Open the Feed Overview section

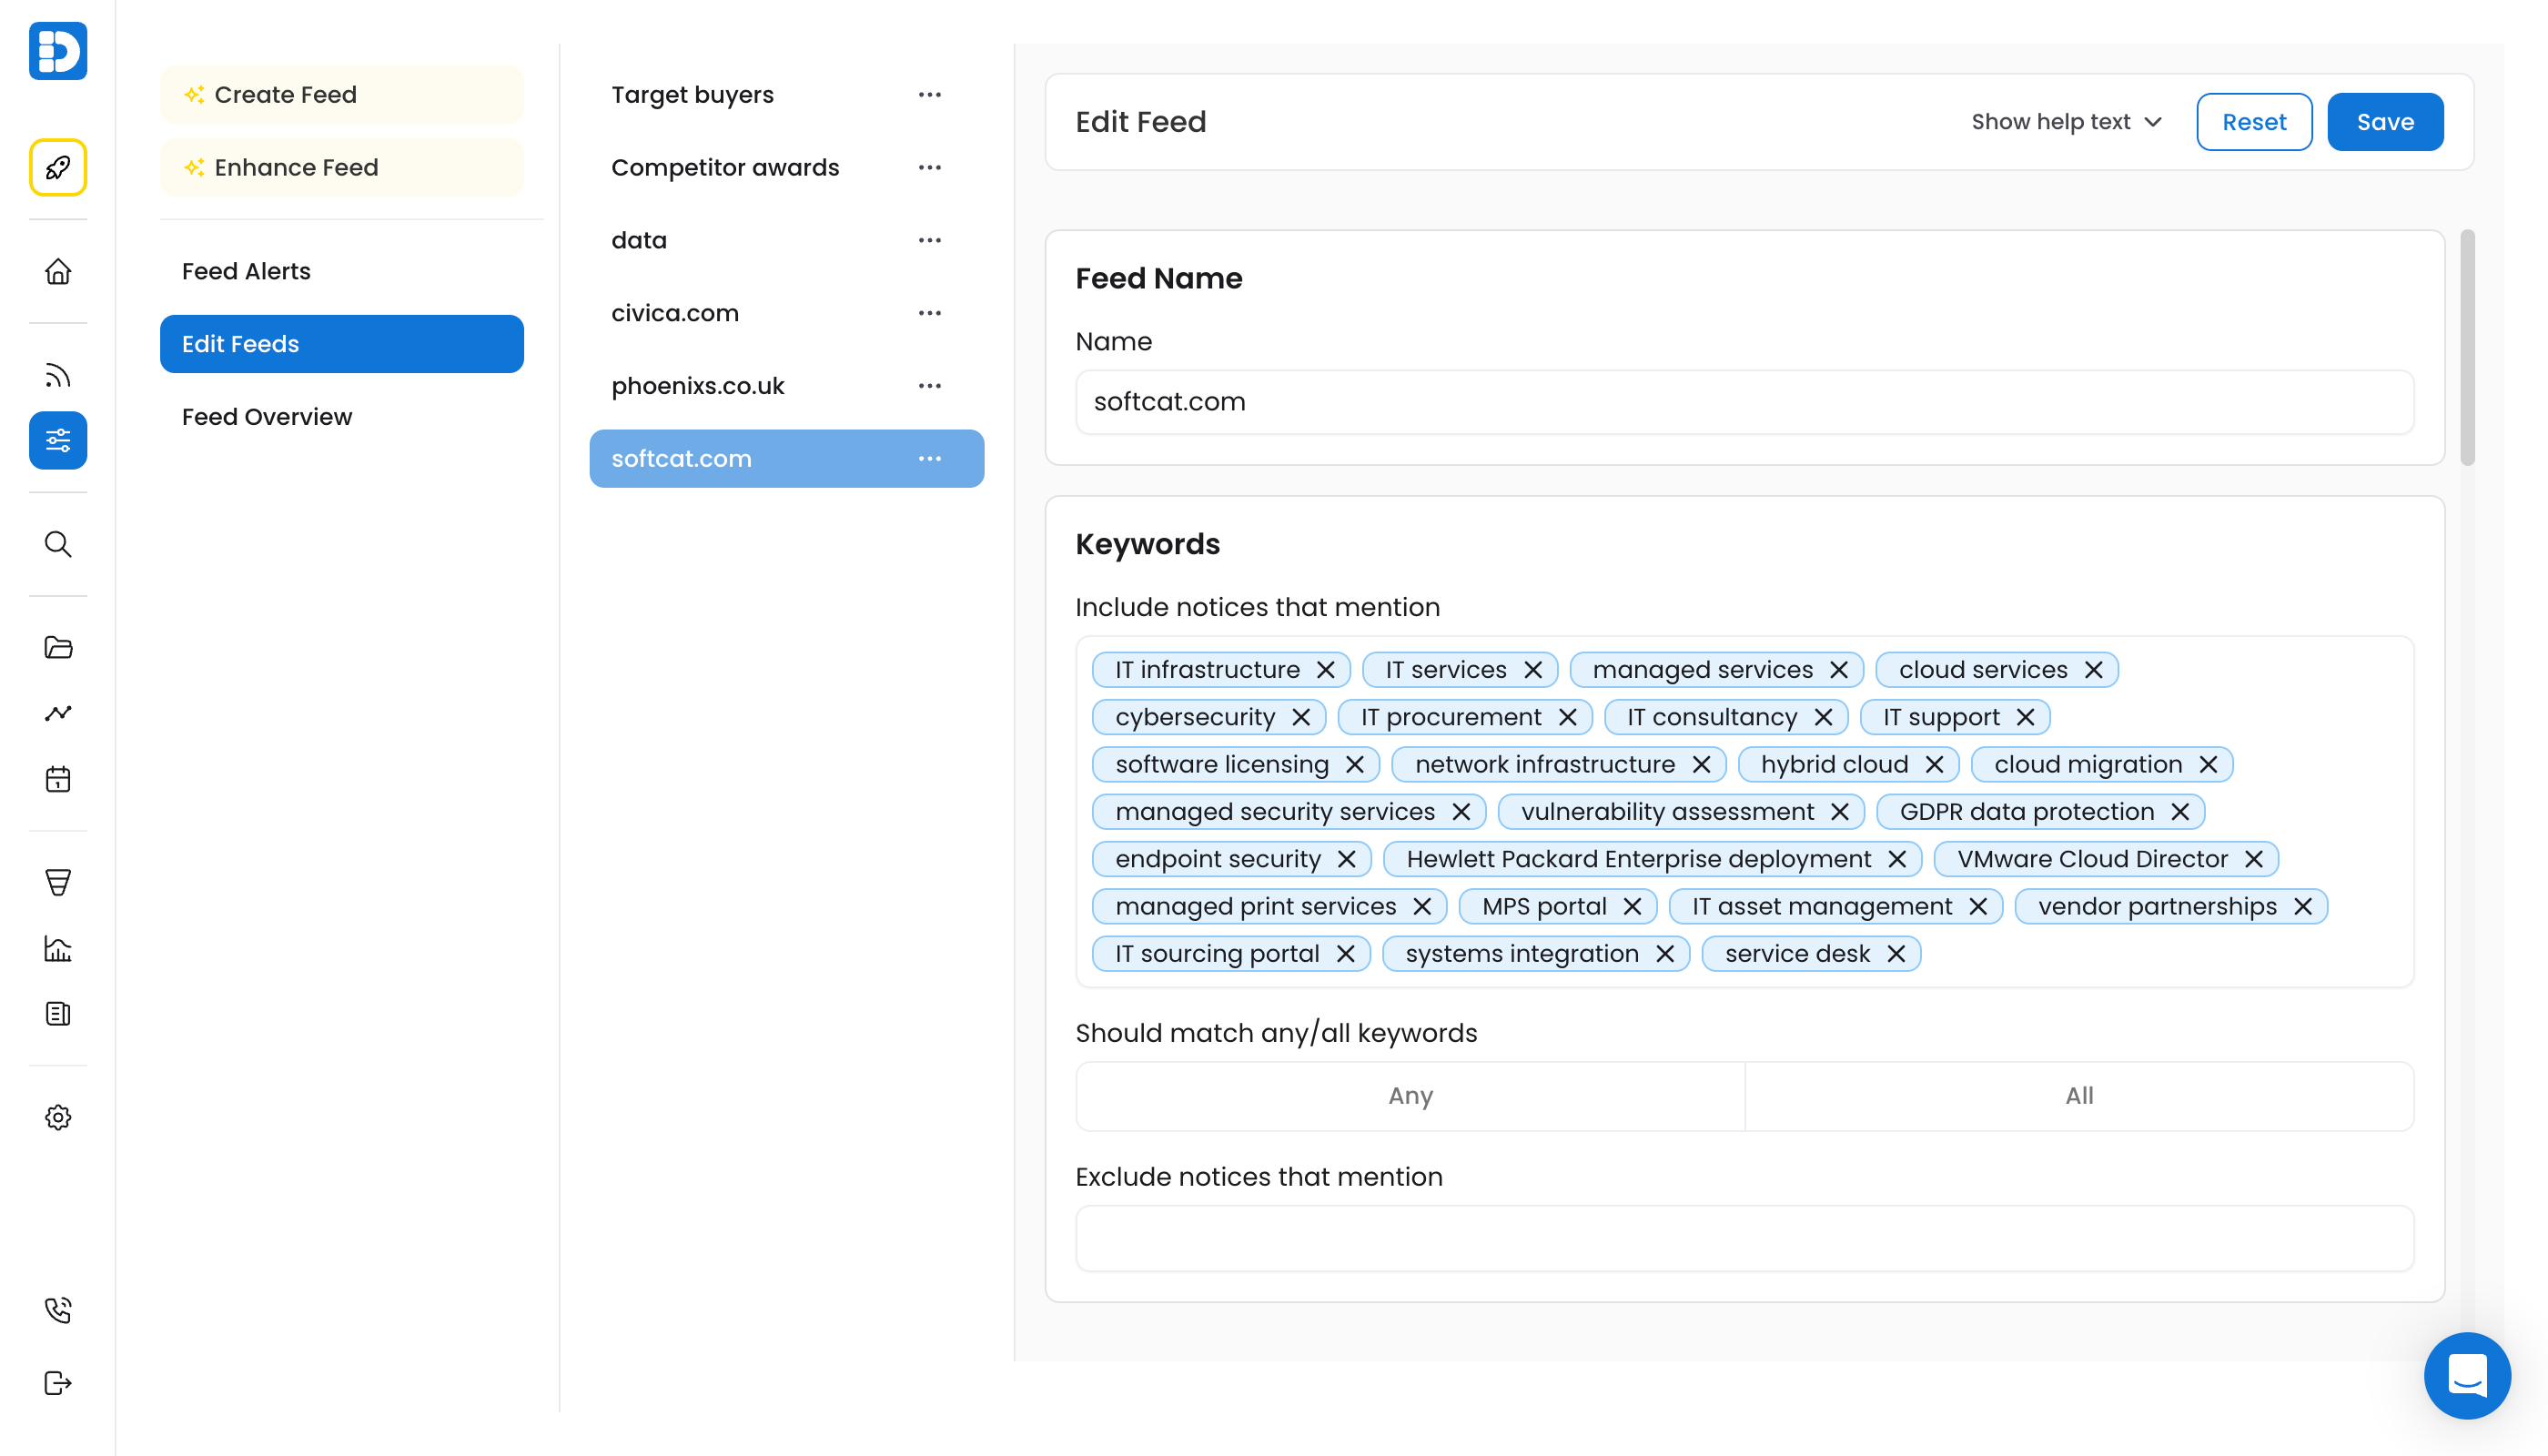(267, 417)
